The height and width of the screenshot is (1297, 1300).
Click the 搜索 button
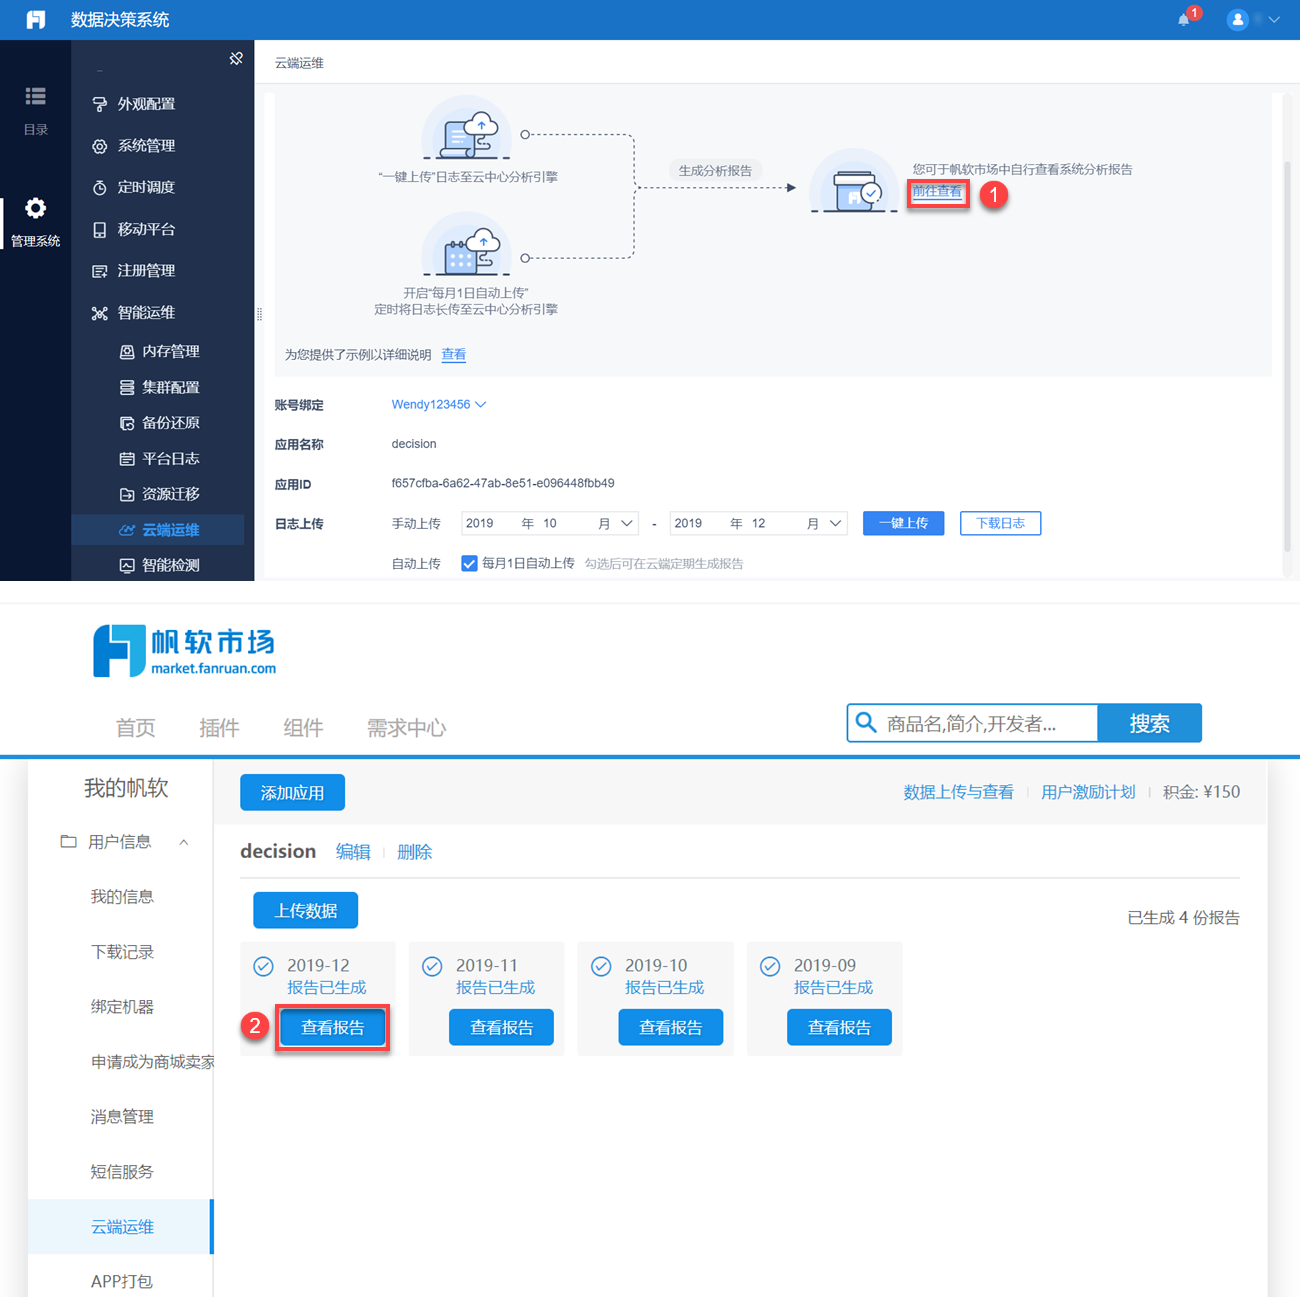tap(1150, 723)
